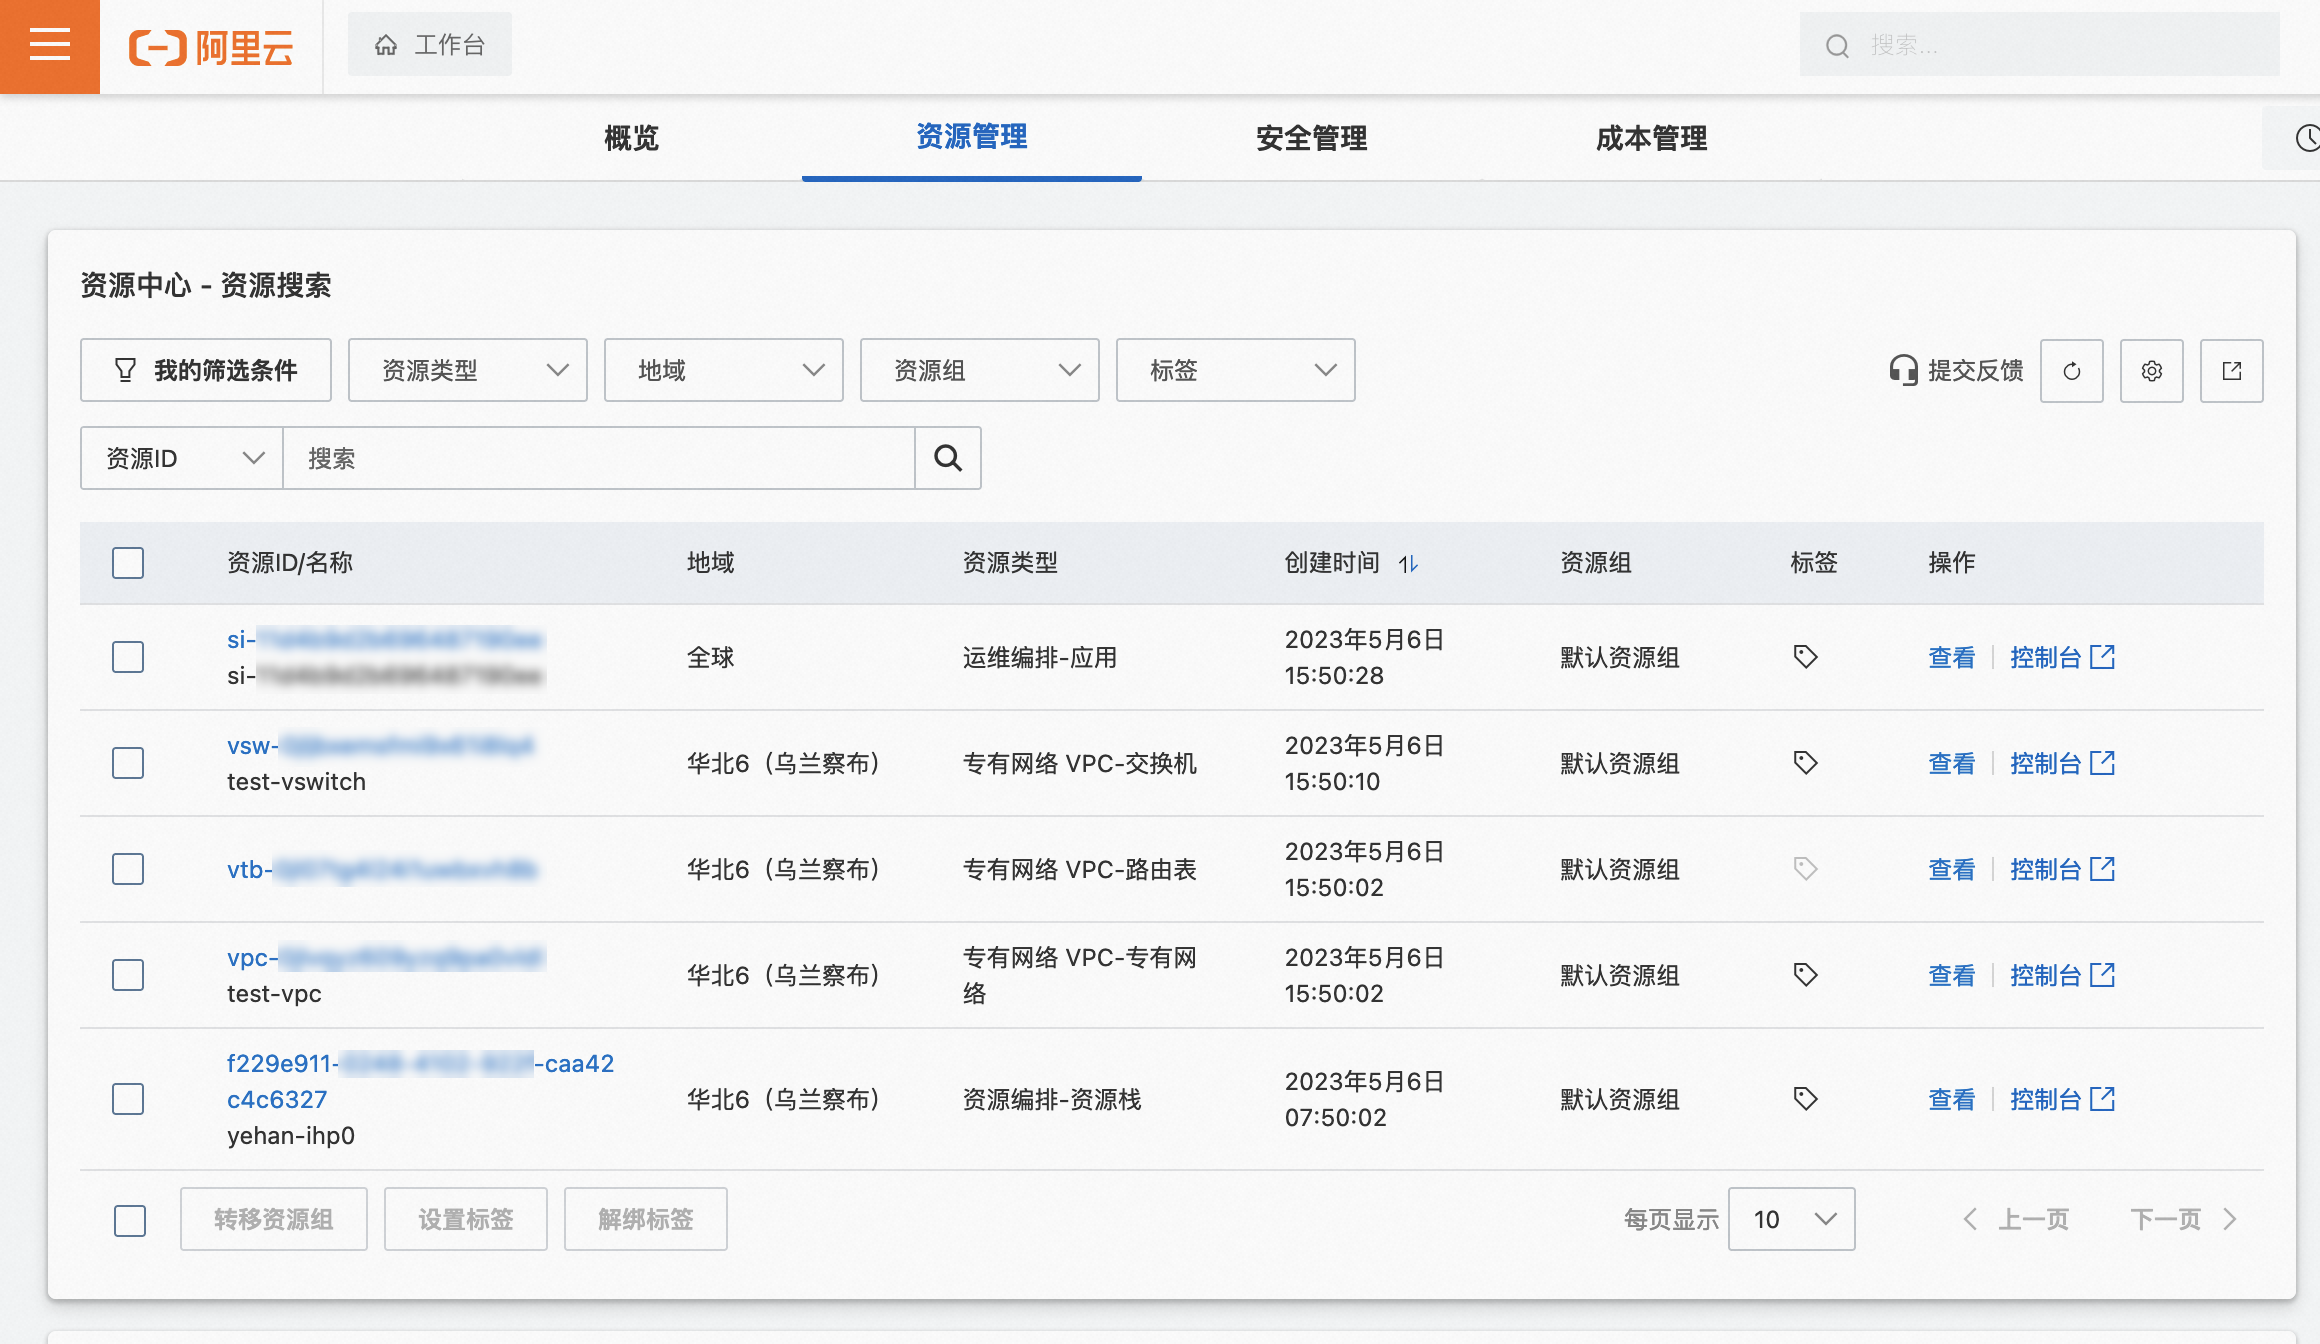Check the box for the test-vswitch row
Viewport: 2320px width, 1344px height.
click(128, 763)
